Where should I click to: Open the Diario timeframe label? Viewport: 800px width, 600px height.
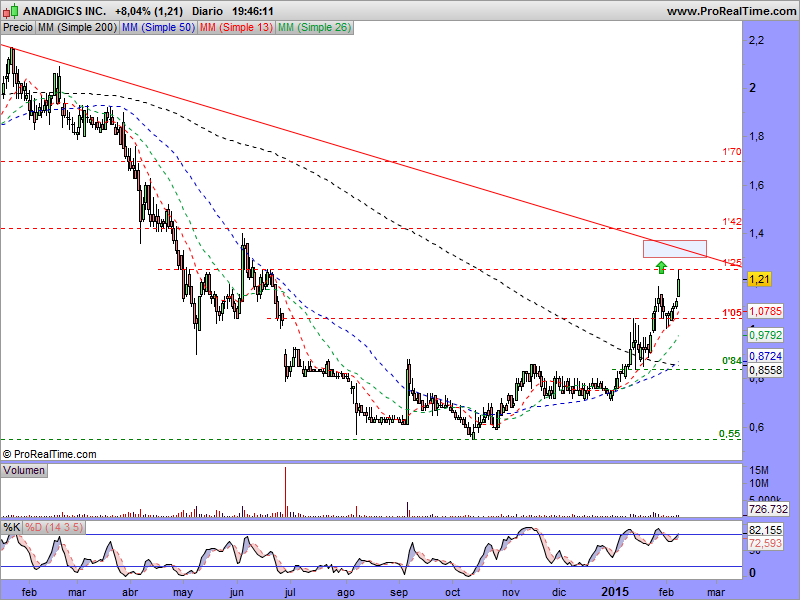[x=208, y=11]
